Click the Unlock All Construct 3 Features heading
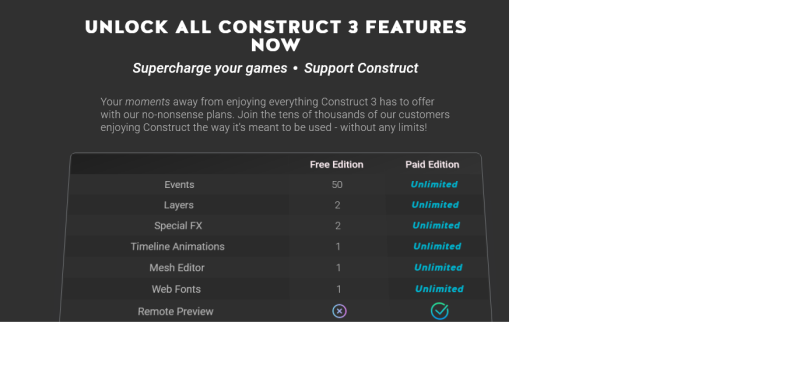This screenshot has width=800, height=369. (276, 36)
